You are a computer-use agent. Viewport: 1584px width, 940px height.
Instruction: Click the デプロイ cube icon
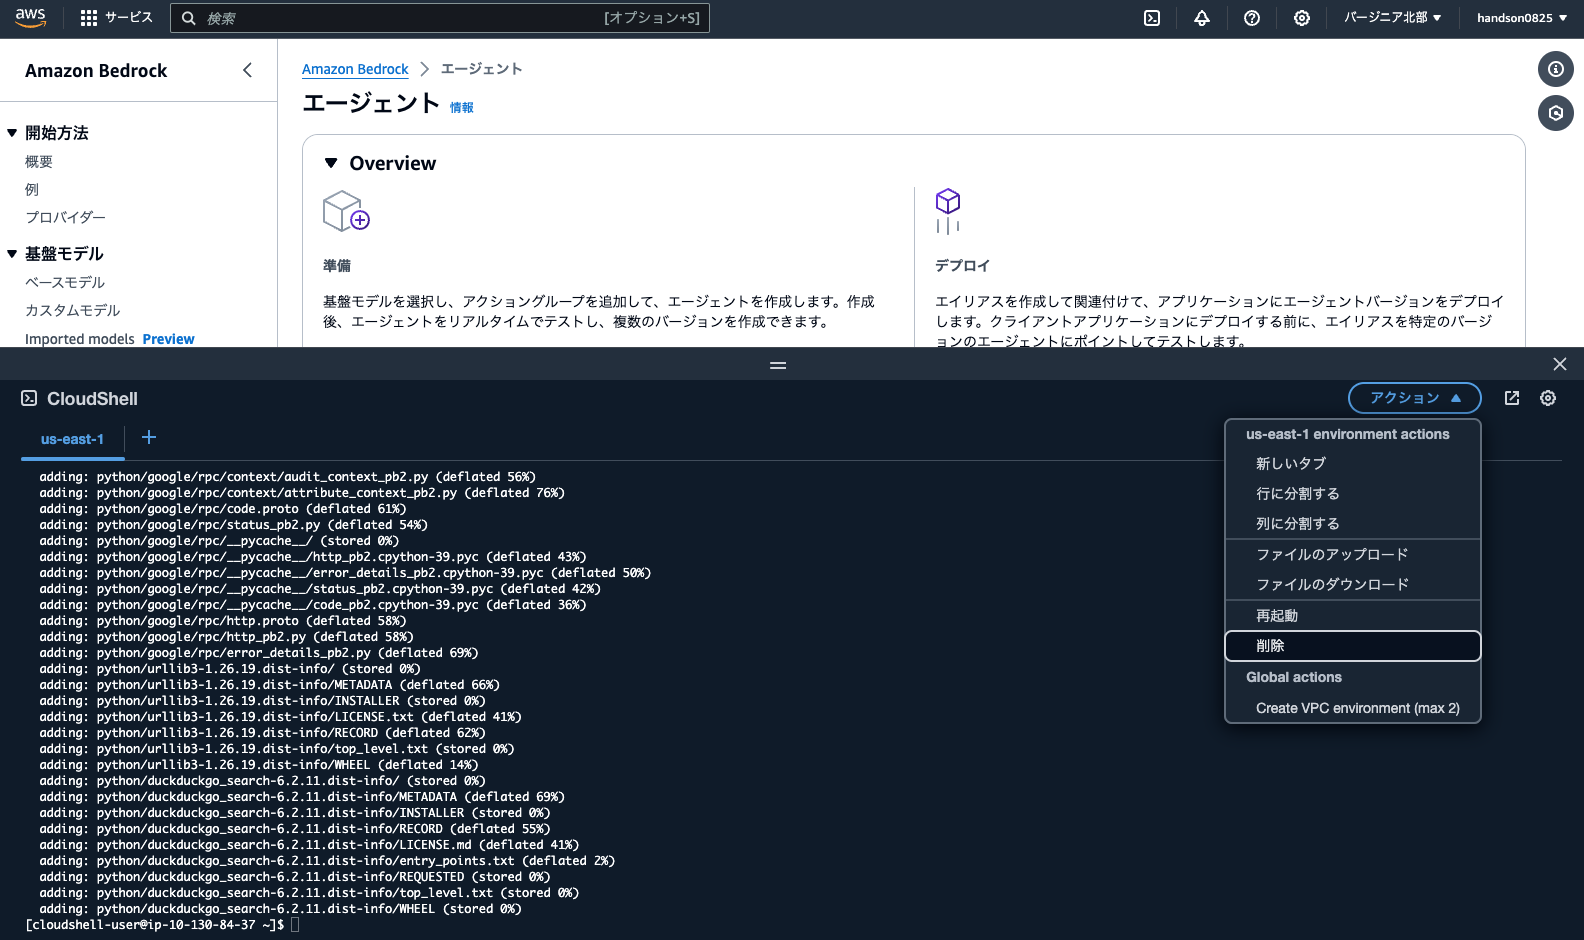click(948, 211)
